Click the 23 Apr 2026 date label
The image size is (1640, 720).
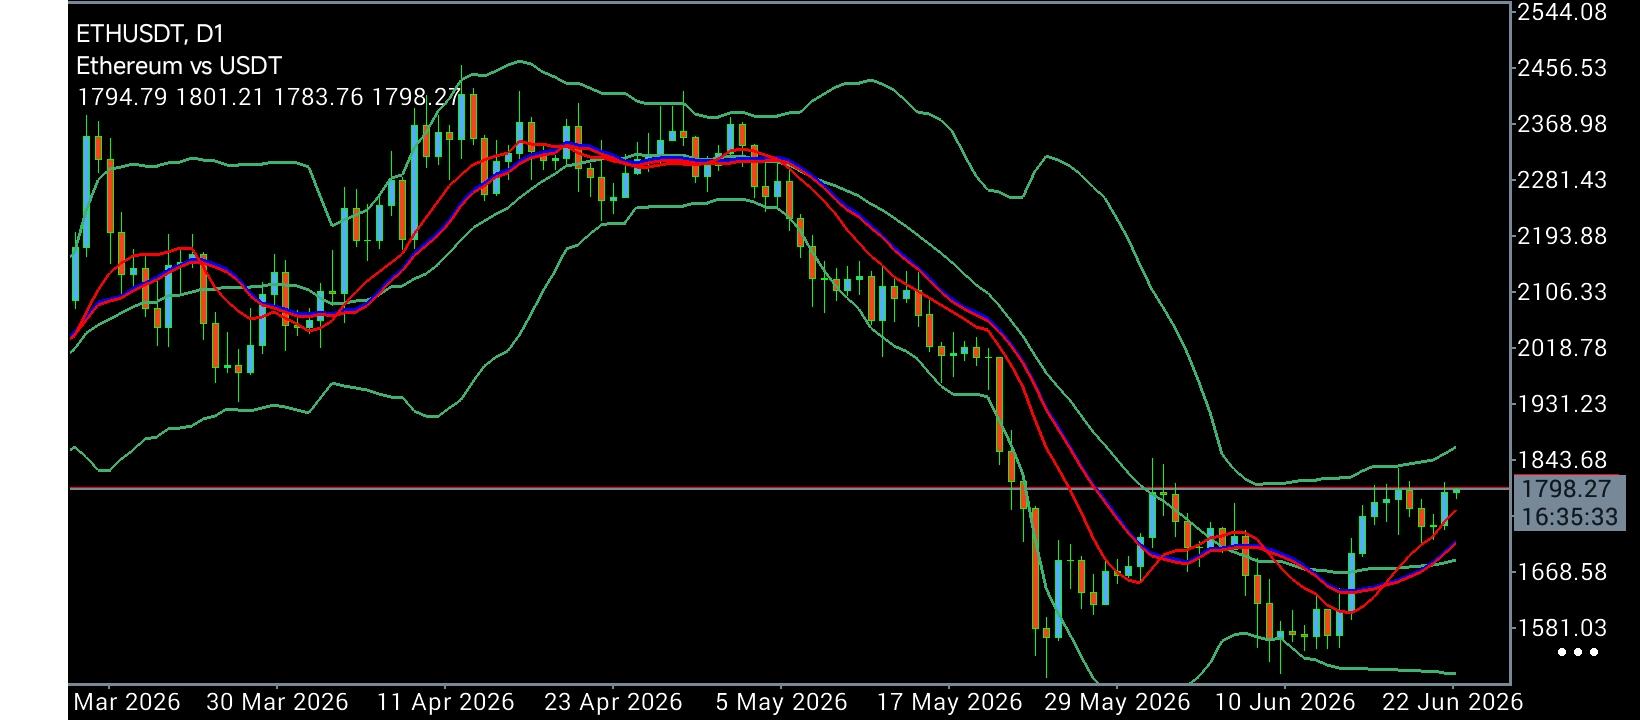[613, 702]
